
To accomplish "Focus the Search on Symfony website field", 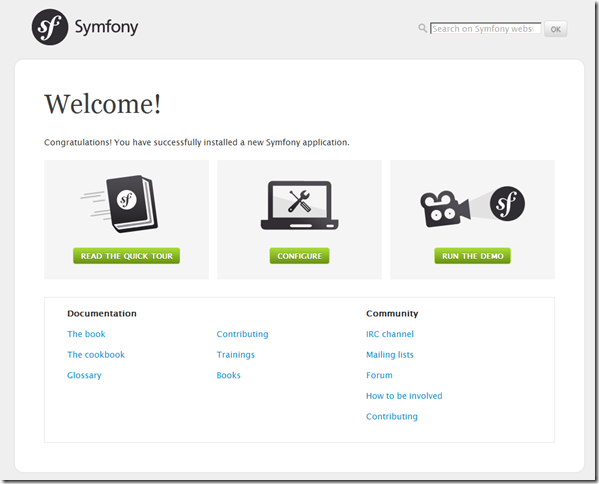I will coord(486,29).
